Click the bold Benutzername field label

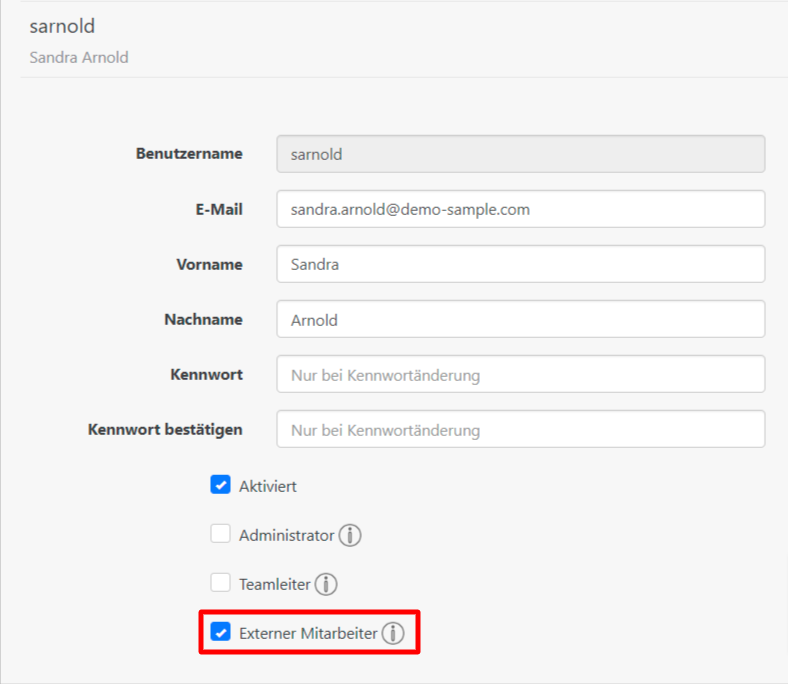pyautogui.click(x=189, y=154)
